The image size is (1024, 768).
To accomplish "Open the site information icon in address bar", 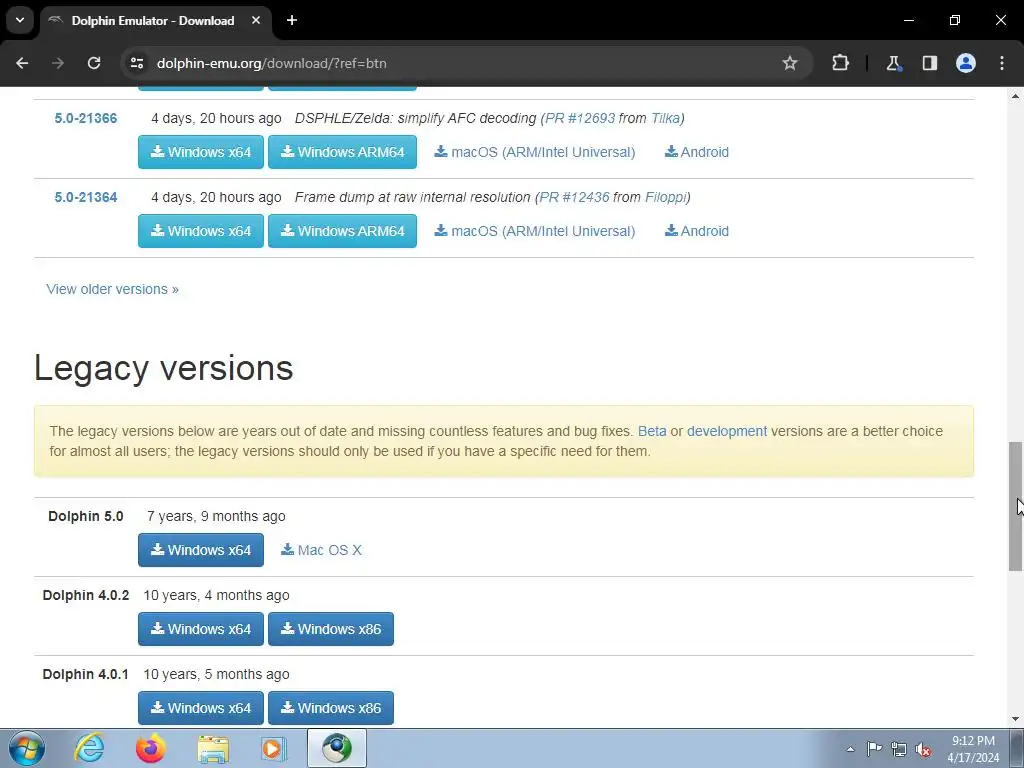I will point(136,63).
